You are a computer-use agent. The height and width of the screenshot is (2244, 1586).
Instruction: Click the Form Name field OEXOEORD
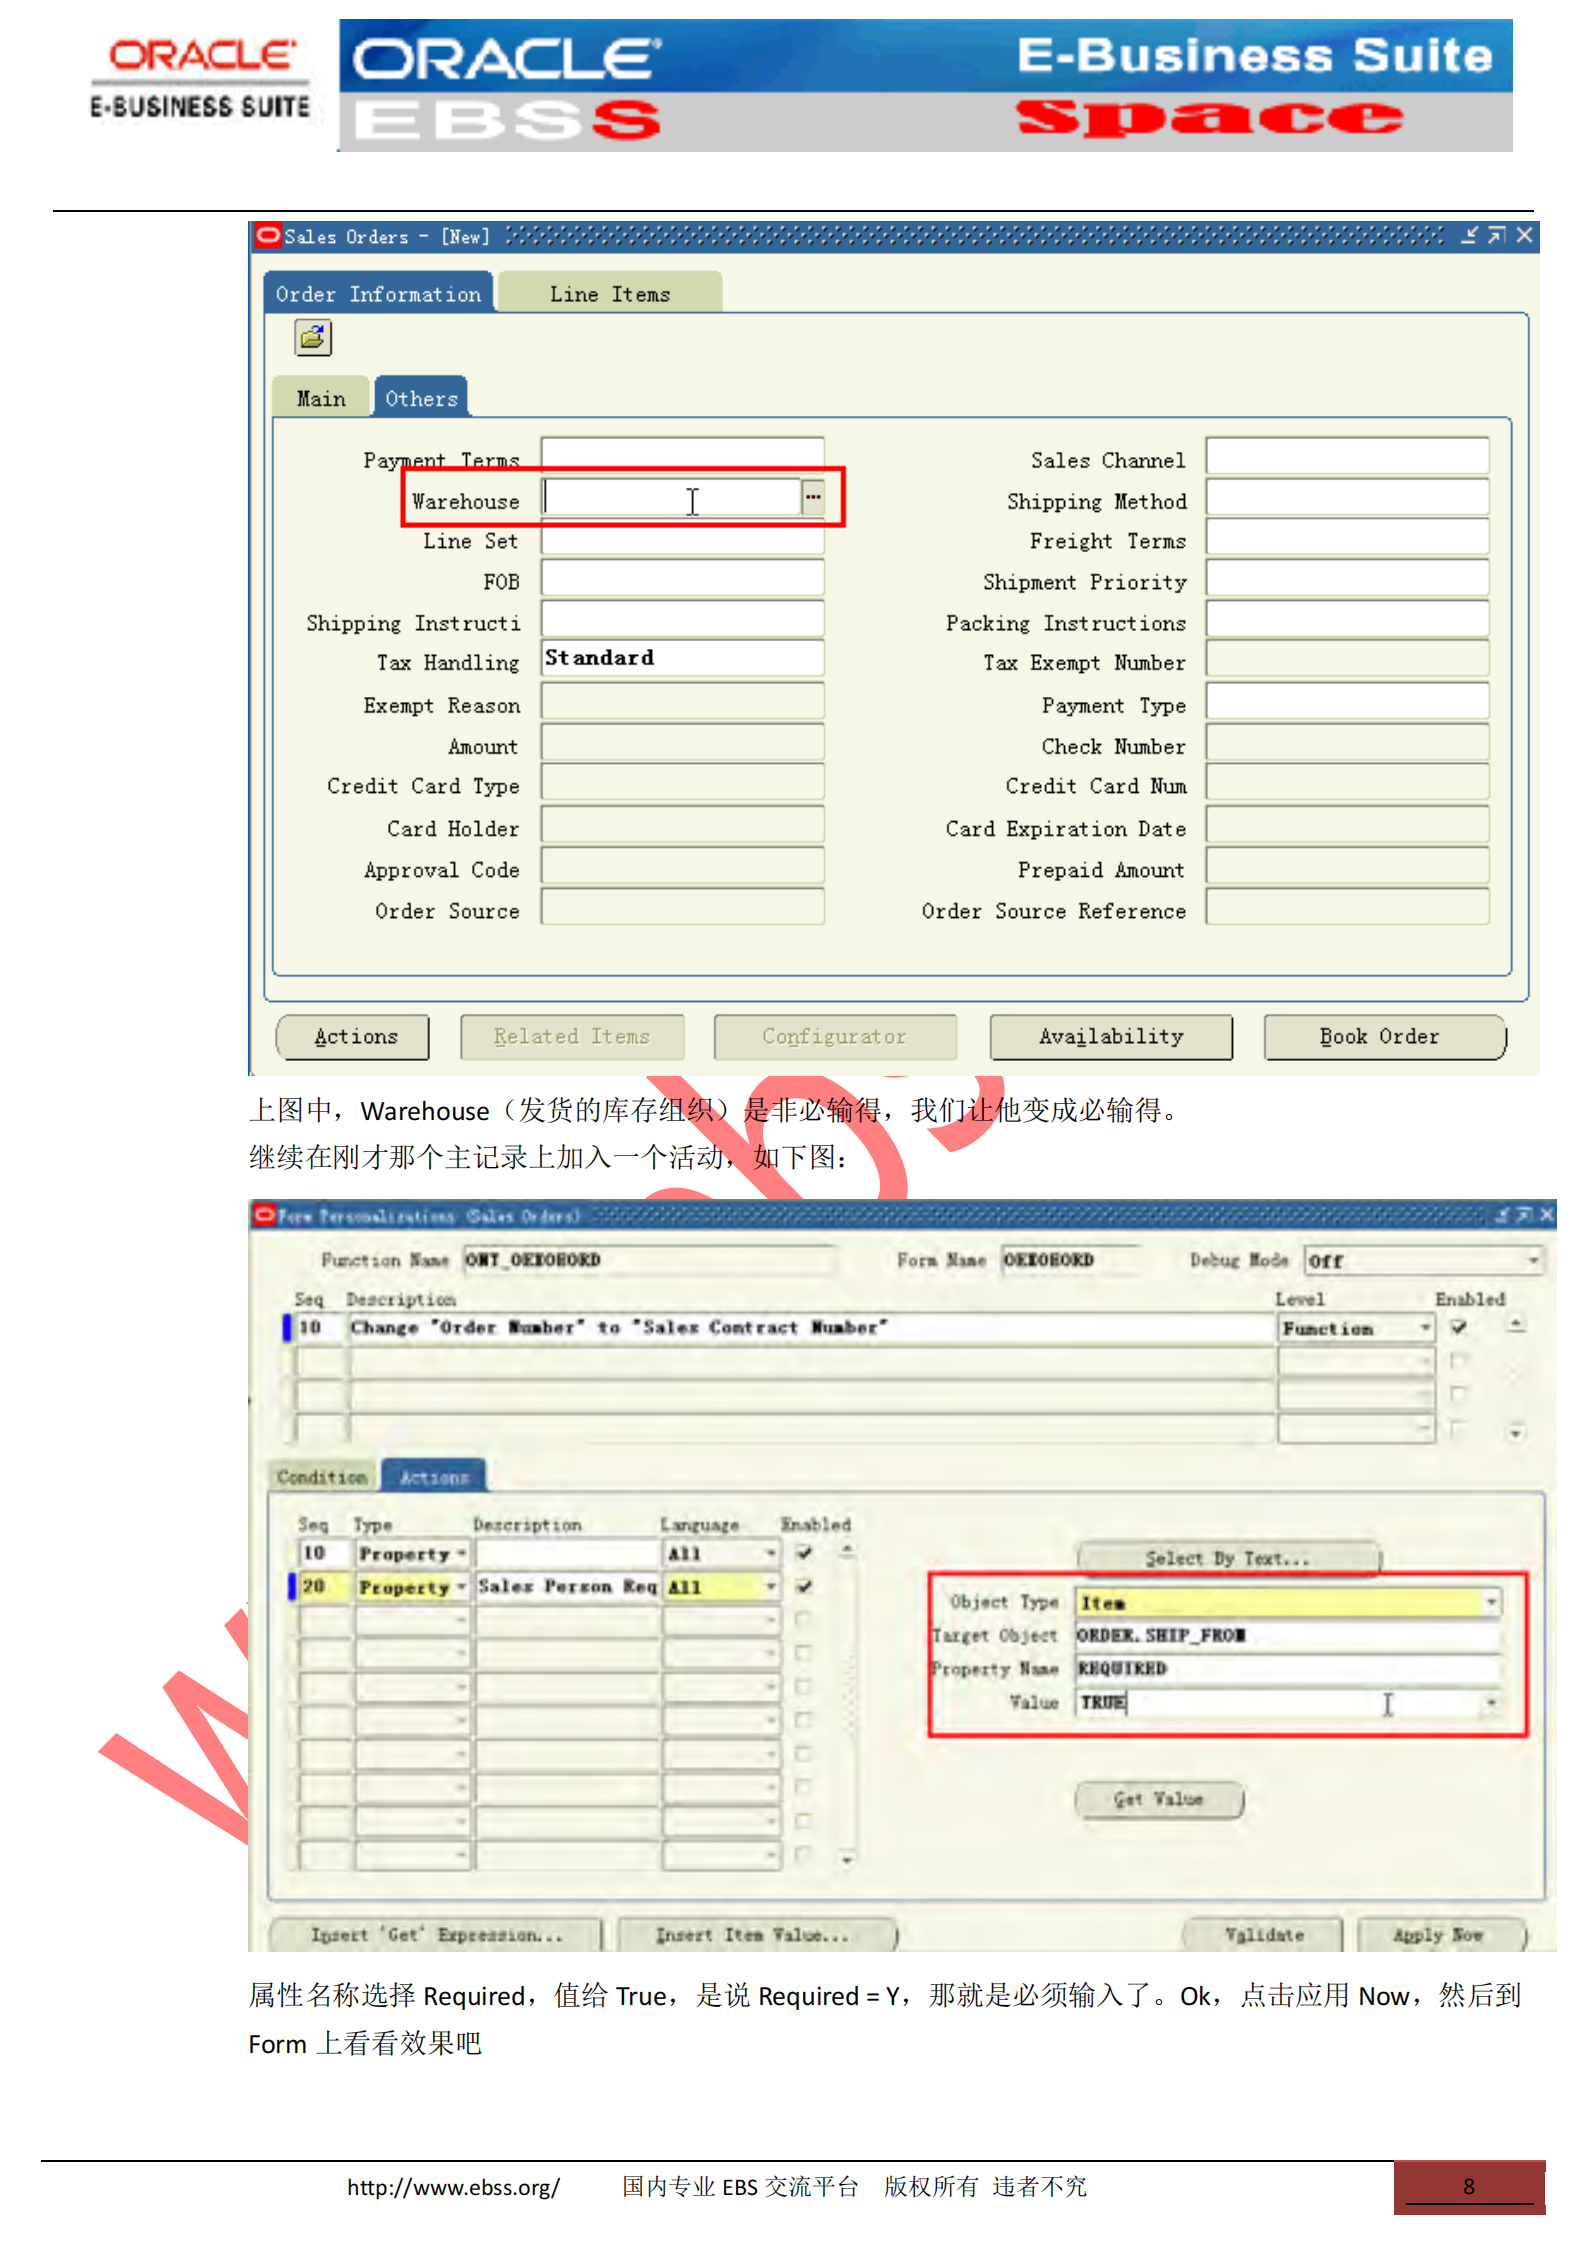(1070, 1260)
